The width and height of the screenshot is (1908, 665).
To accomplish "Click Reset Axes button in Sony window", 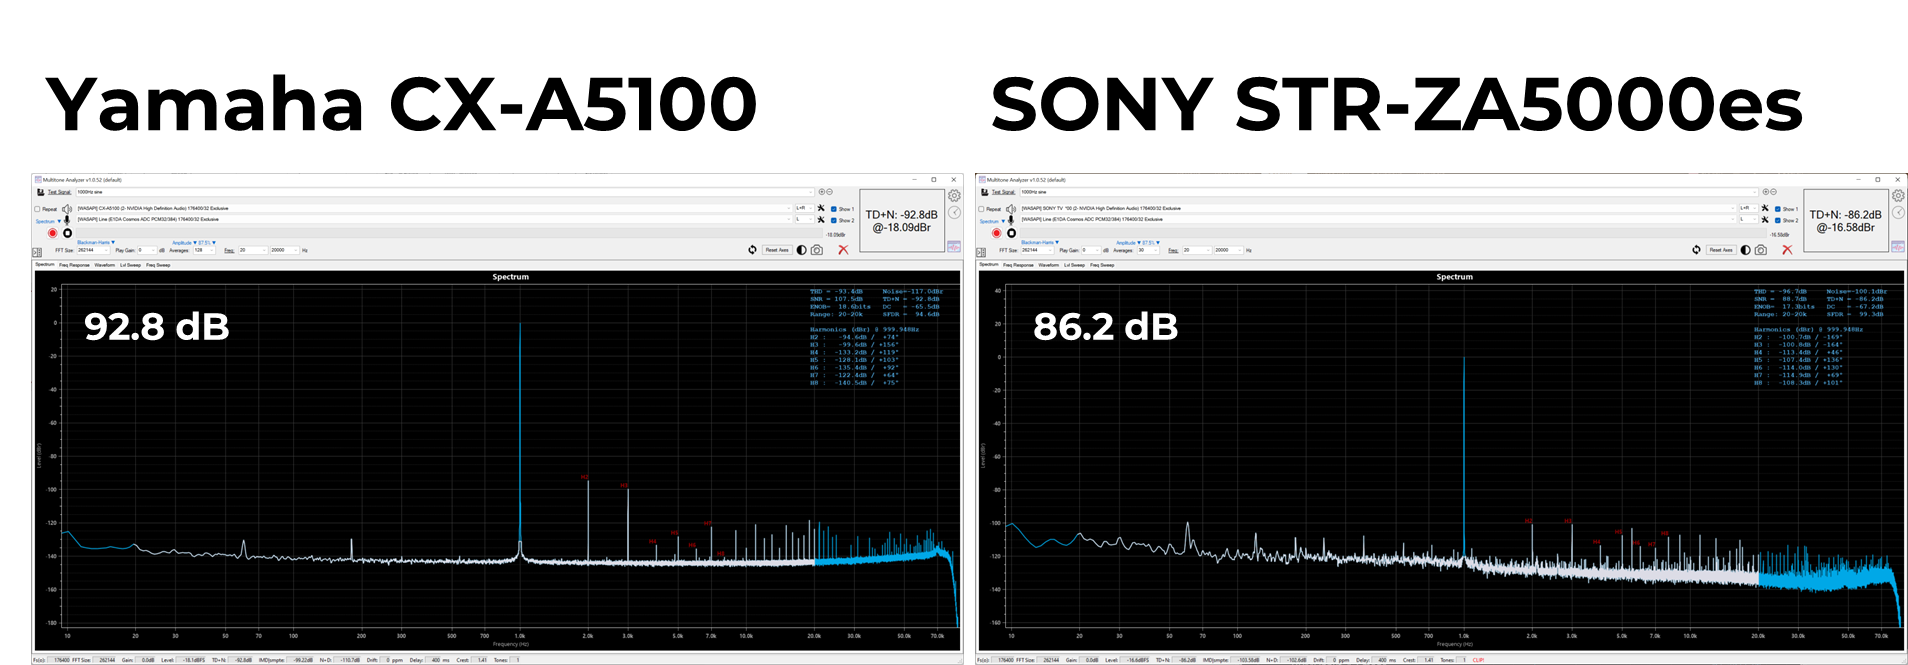I will 1721,250.
